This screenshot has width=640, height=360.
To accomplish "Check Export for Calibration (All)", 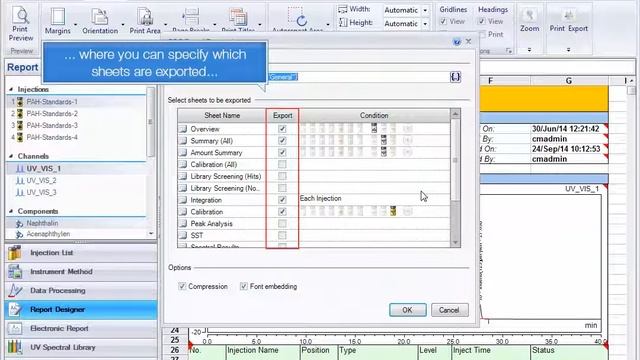I will coord(282,164).
